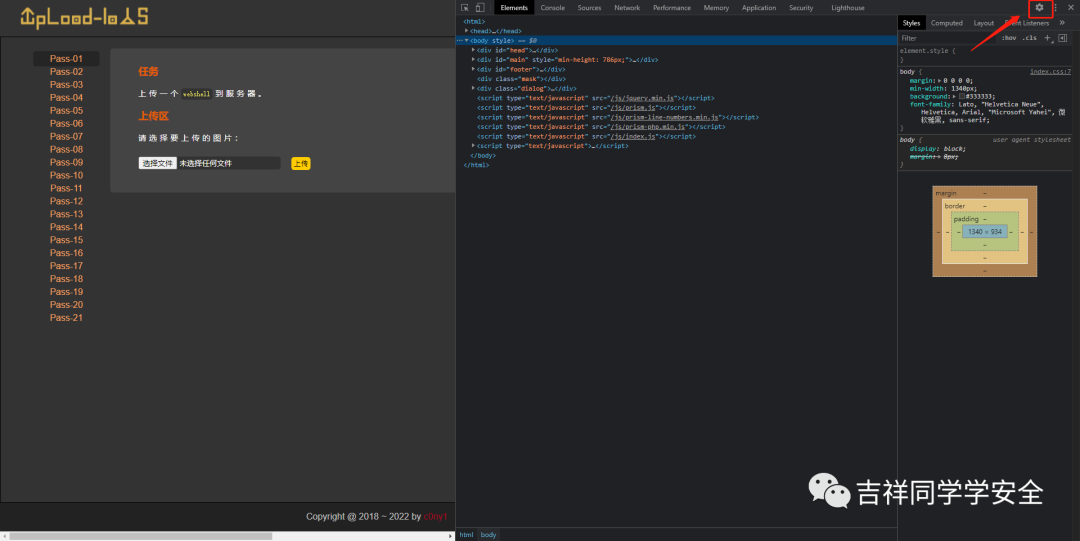Click the 1340 × 934 content box
This screenshot has width=1080, height=541.
[x=984, y=232]
